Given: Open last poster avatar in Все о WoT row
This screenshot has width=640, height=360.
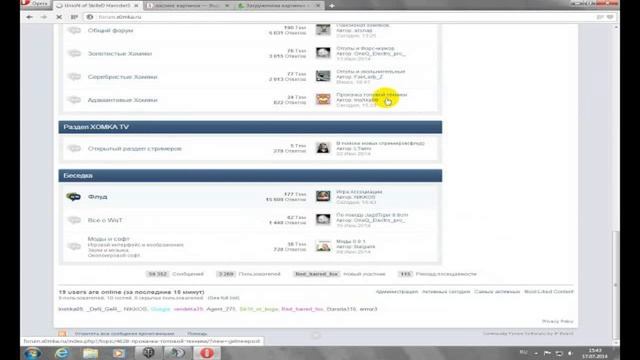Looking at the screenshot, I should pos(323,220).
